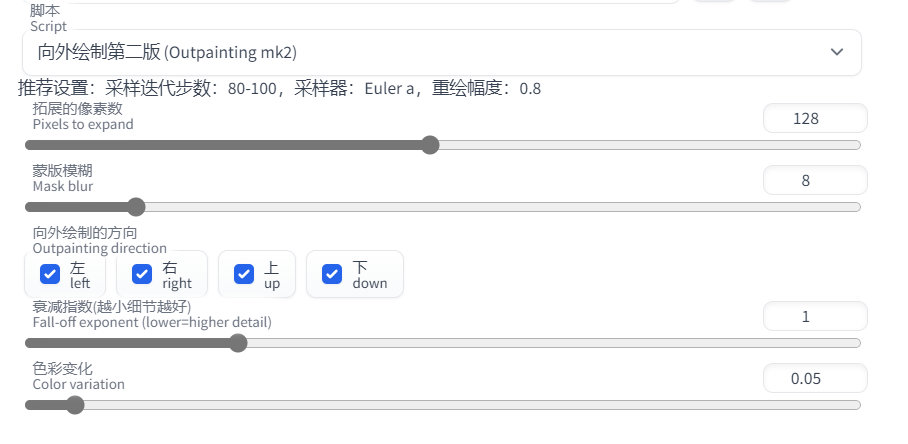Click the Color variation 0.05 input box
Image resolution: width=908 pixels, height=444 pixels.
tap(814, 378)
